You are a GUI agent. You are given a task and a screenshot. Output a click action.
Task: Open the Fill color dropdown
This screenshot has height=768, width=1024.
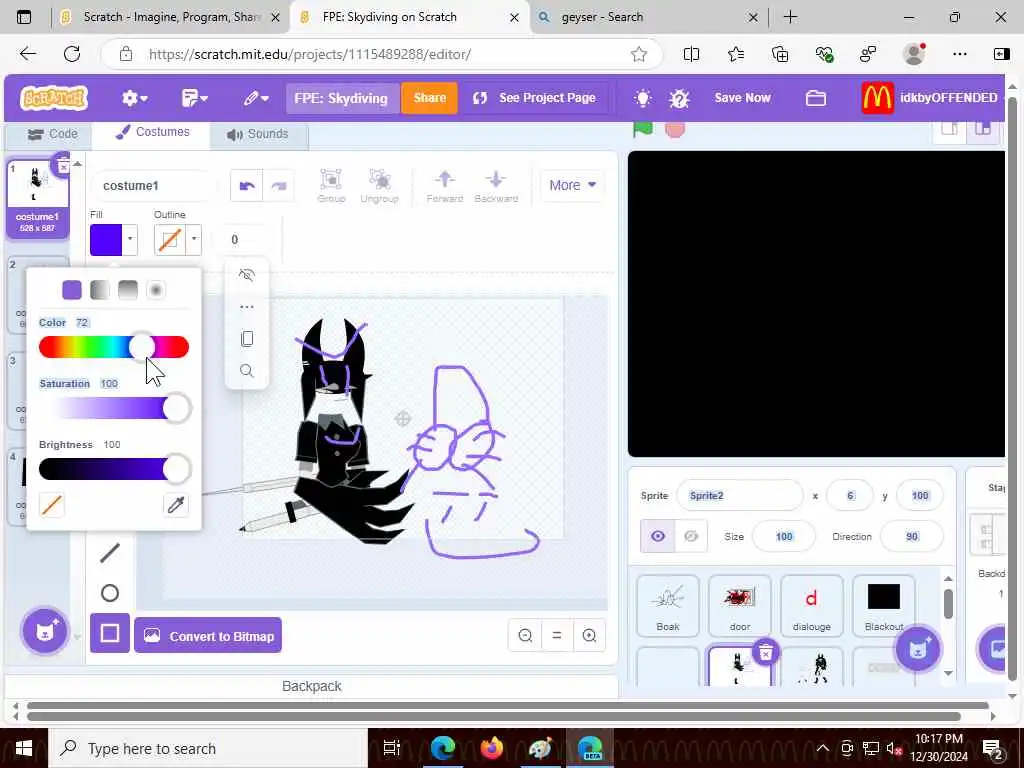pos(130,240)
